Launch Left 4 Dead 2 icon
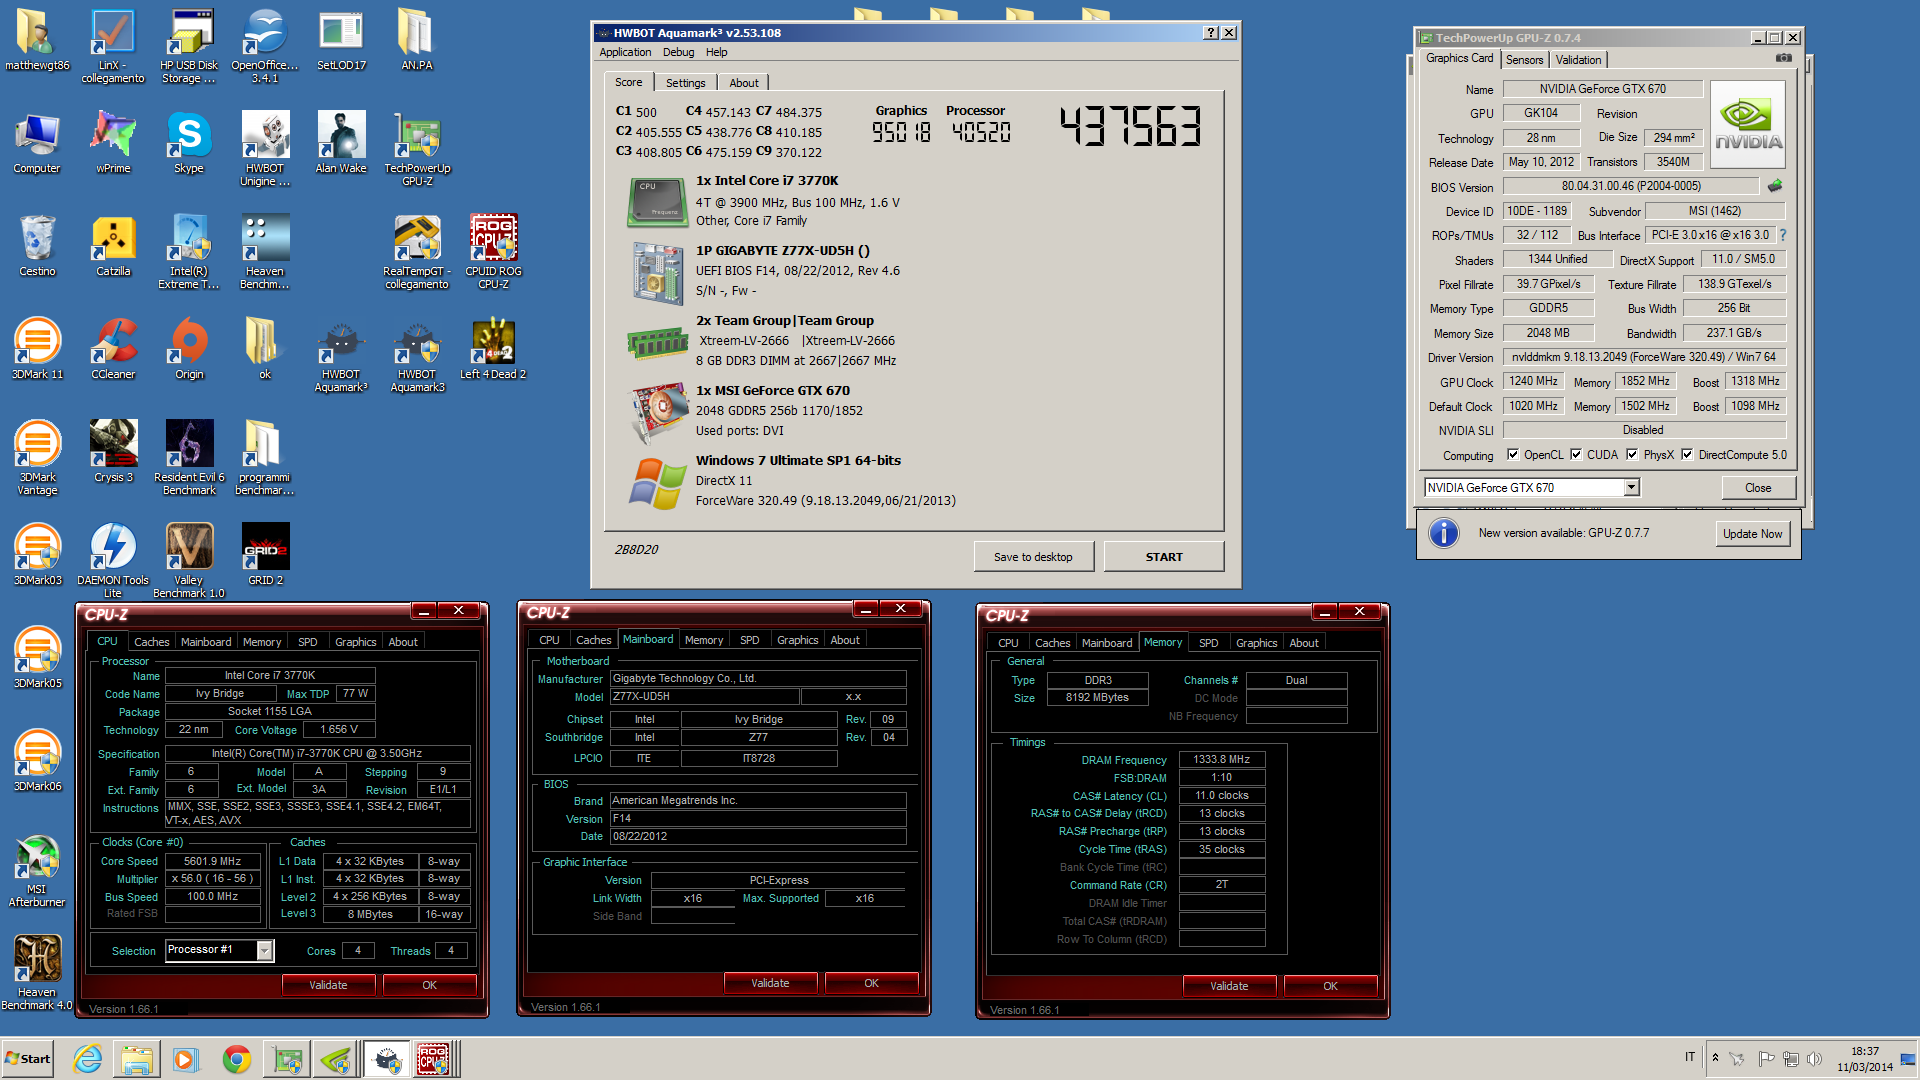The width and height of the screenshot is (1920, 1080). (x=493, y=349)
